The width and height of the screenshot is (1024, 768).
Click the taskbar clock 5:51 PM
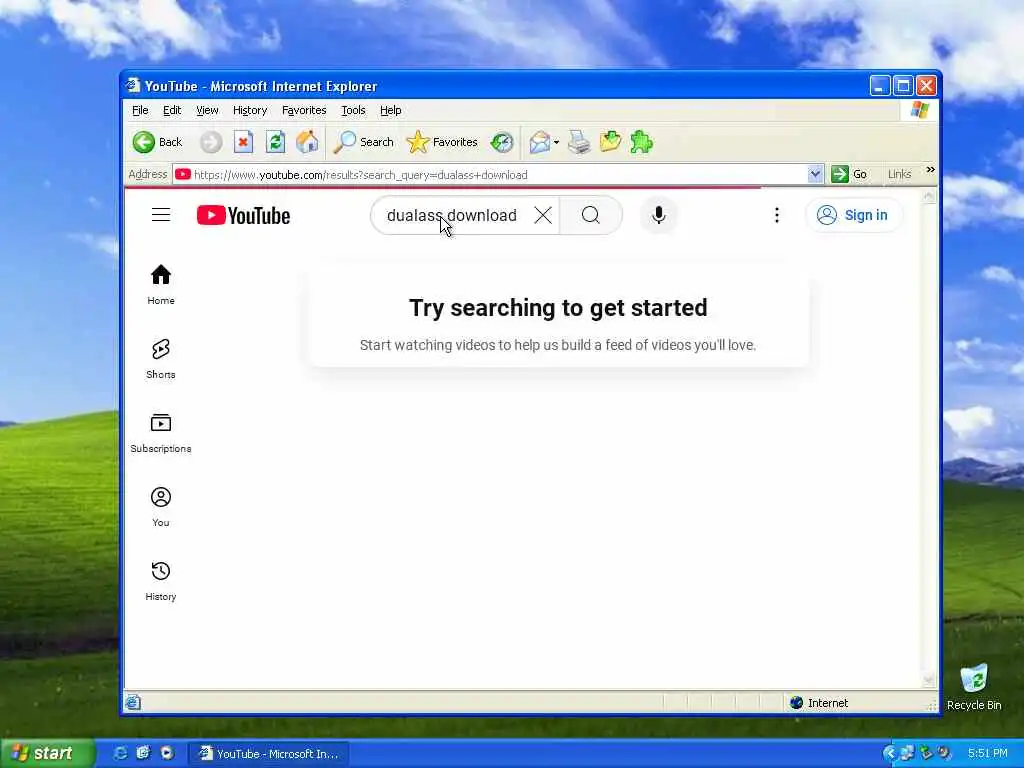click(987, 753)
